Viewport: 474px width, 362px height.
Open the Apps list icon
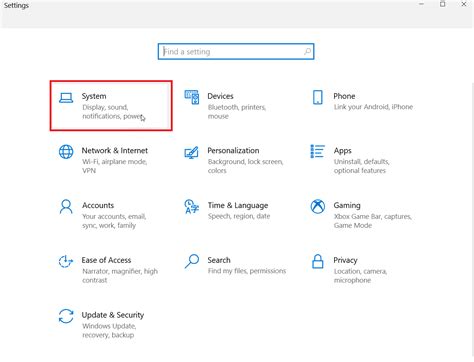318,151
